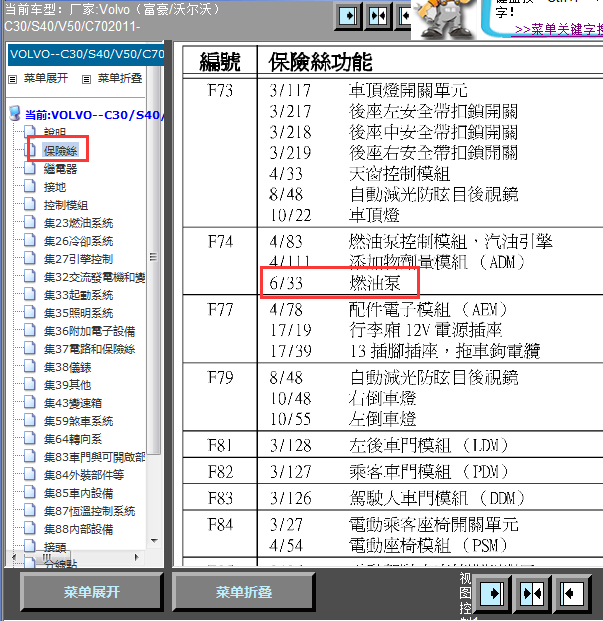Click the F73 fuse number cell
603x621 pixels.
220,91
